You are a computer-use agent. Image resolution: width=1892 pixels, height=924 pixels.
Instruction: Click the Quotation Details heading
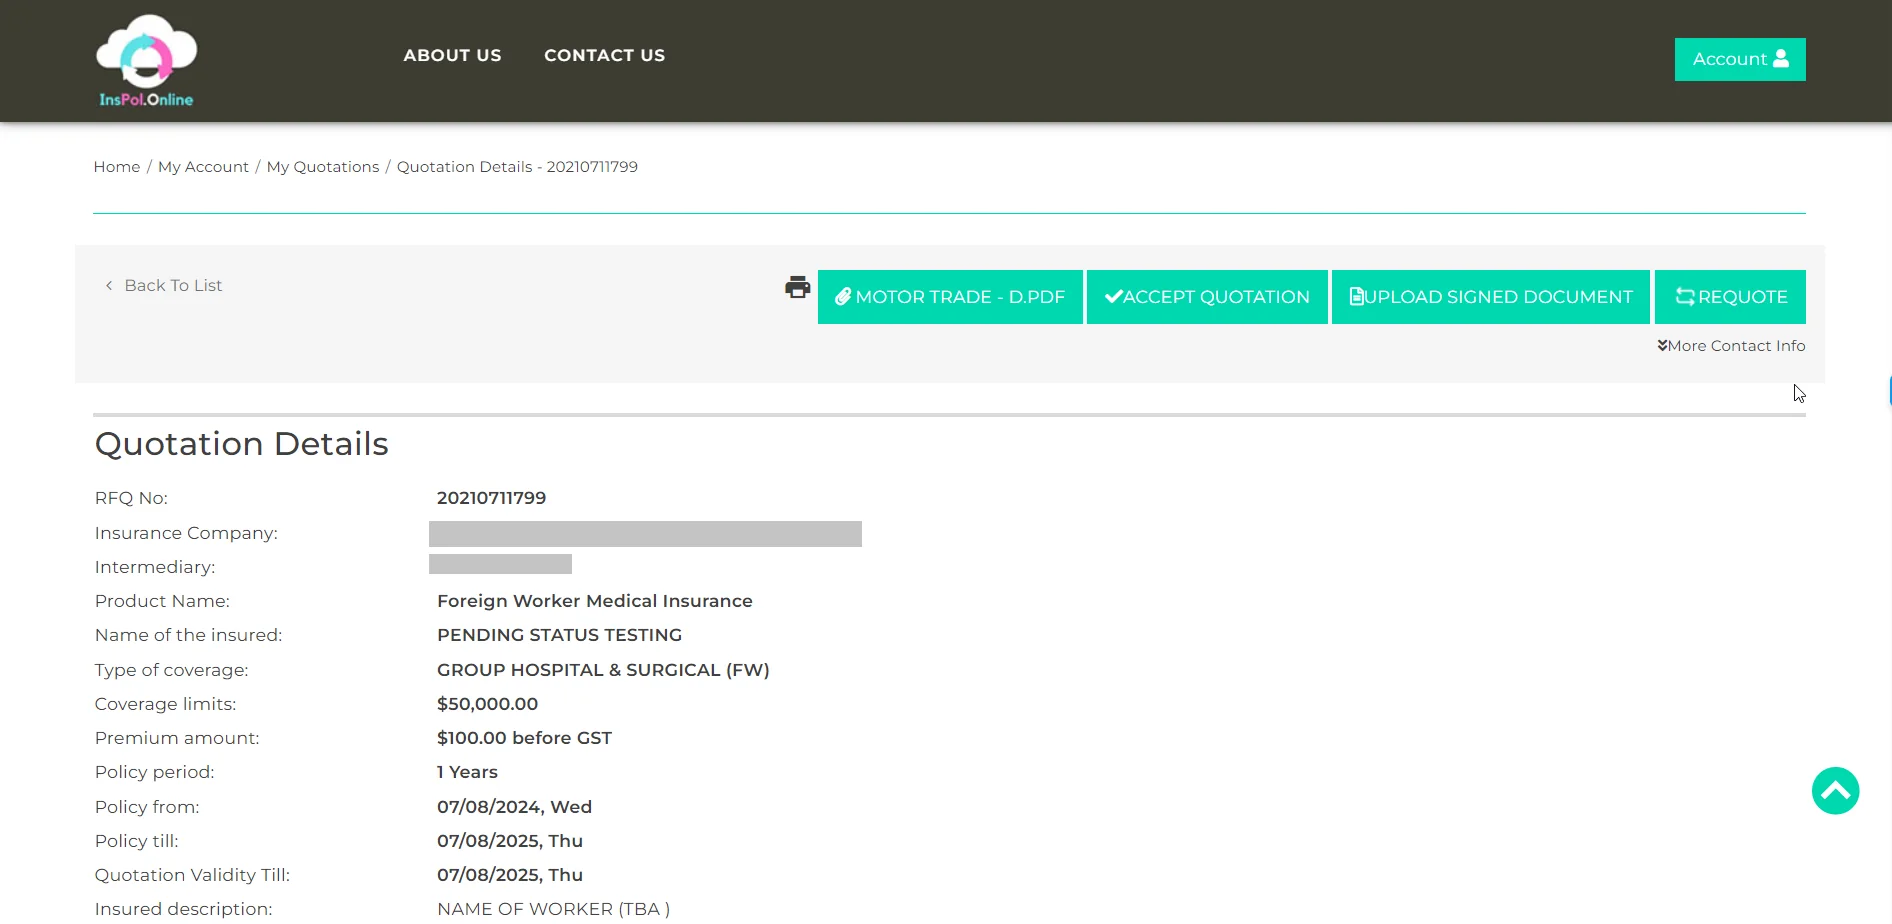click(x=241, y=444)
